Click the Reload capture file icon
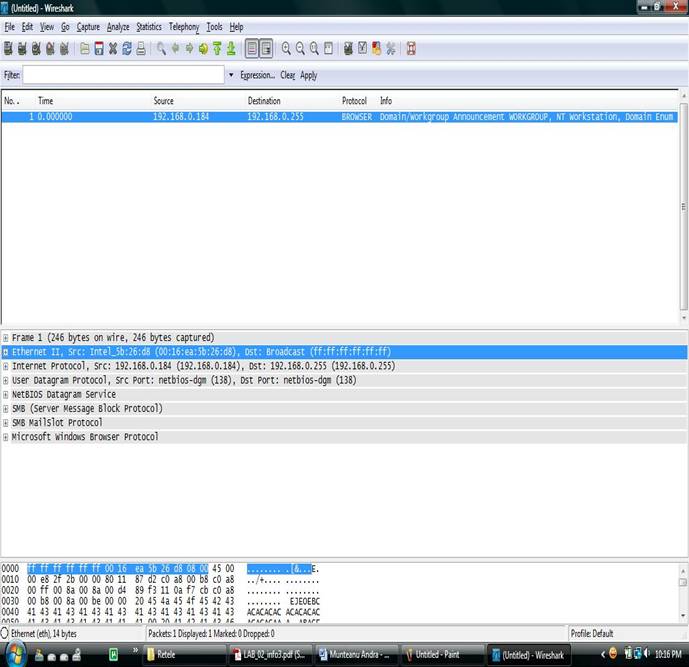 click(x=127, y=48)
